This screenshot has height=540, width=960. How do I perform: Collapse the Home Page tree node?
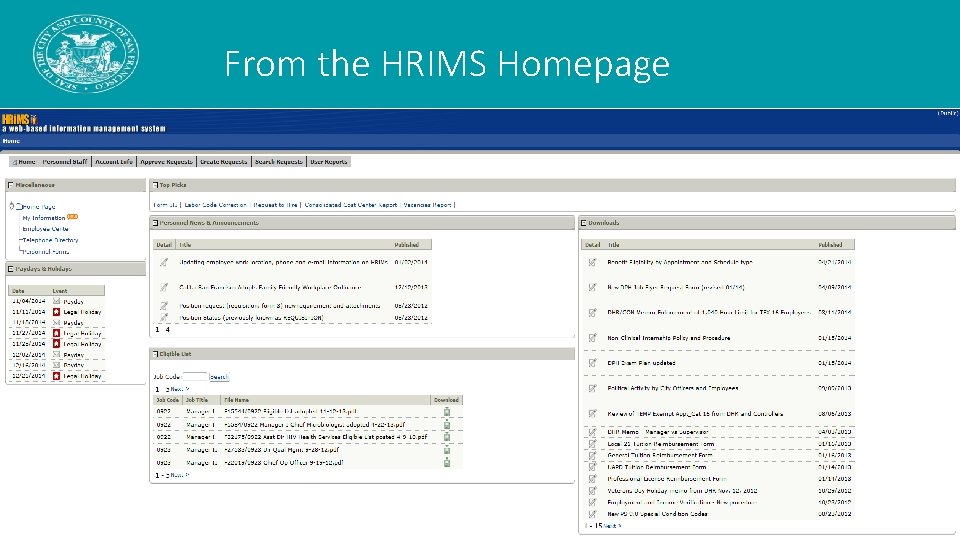pos(12,206)
